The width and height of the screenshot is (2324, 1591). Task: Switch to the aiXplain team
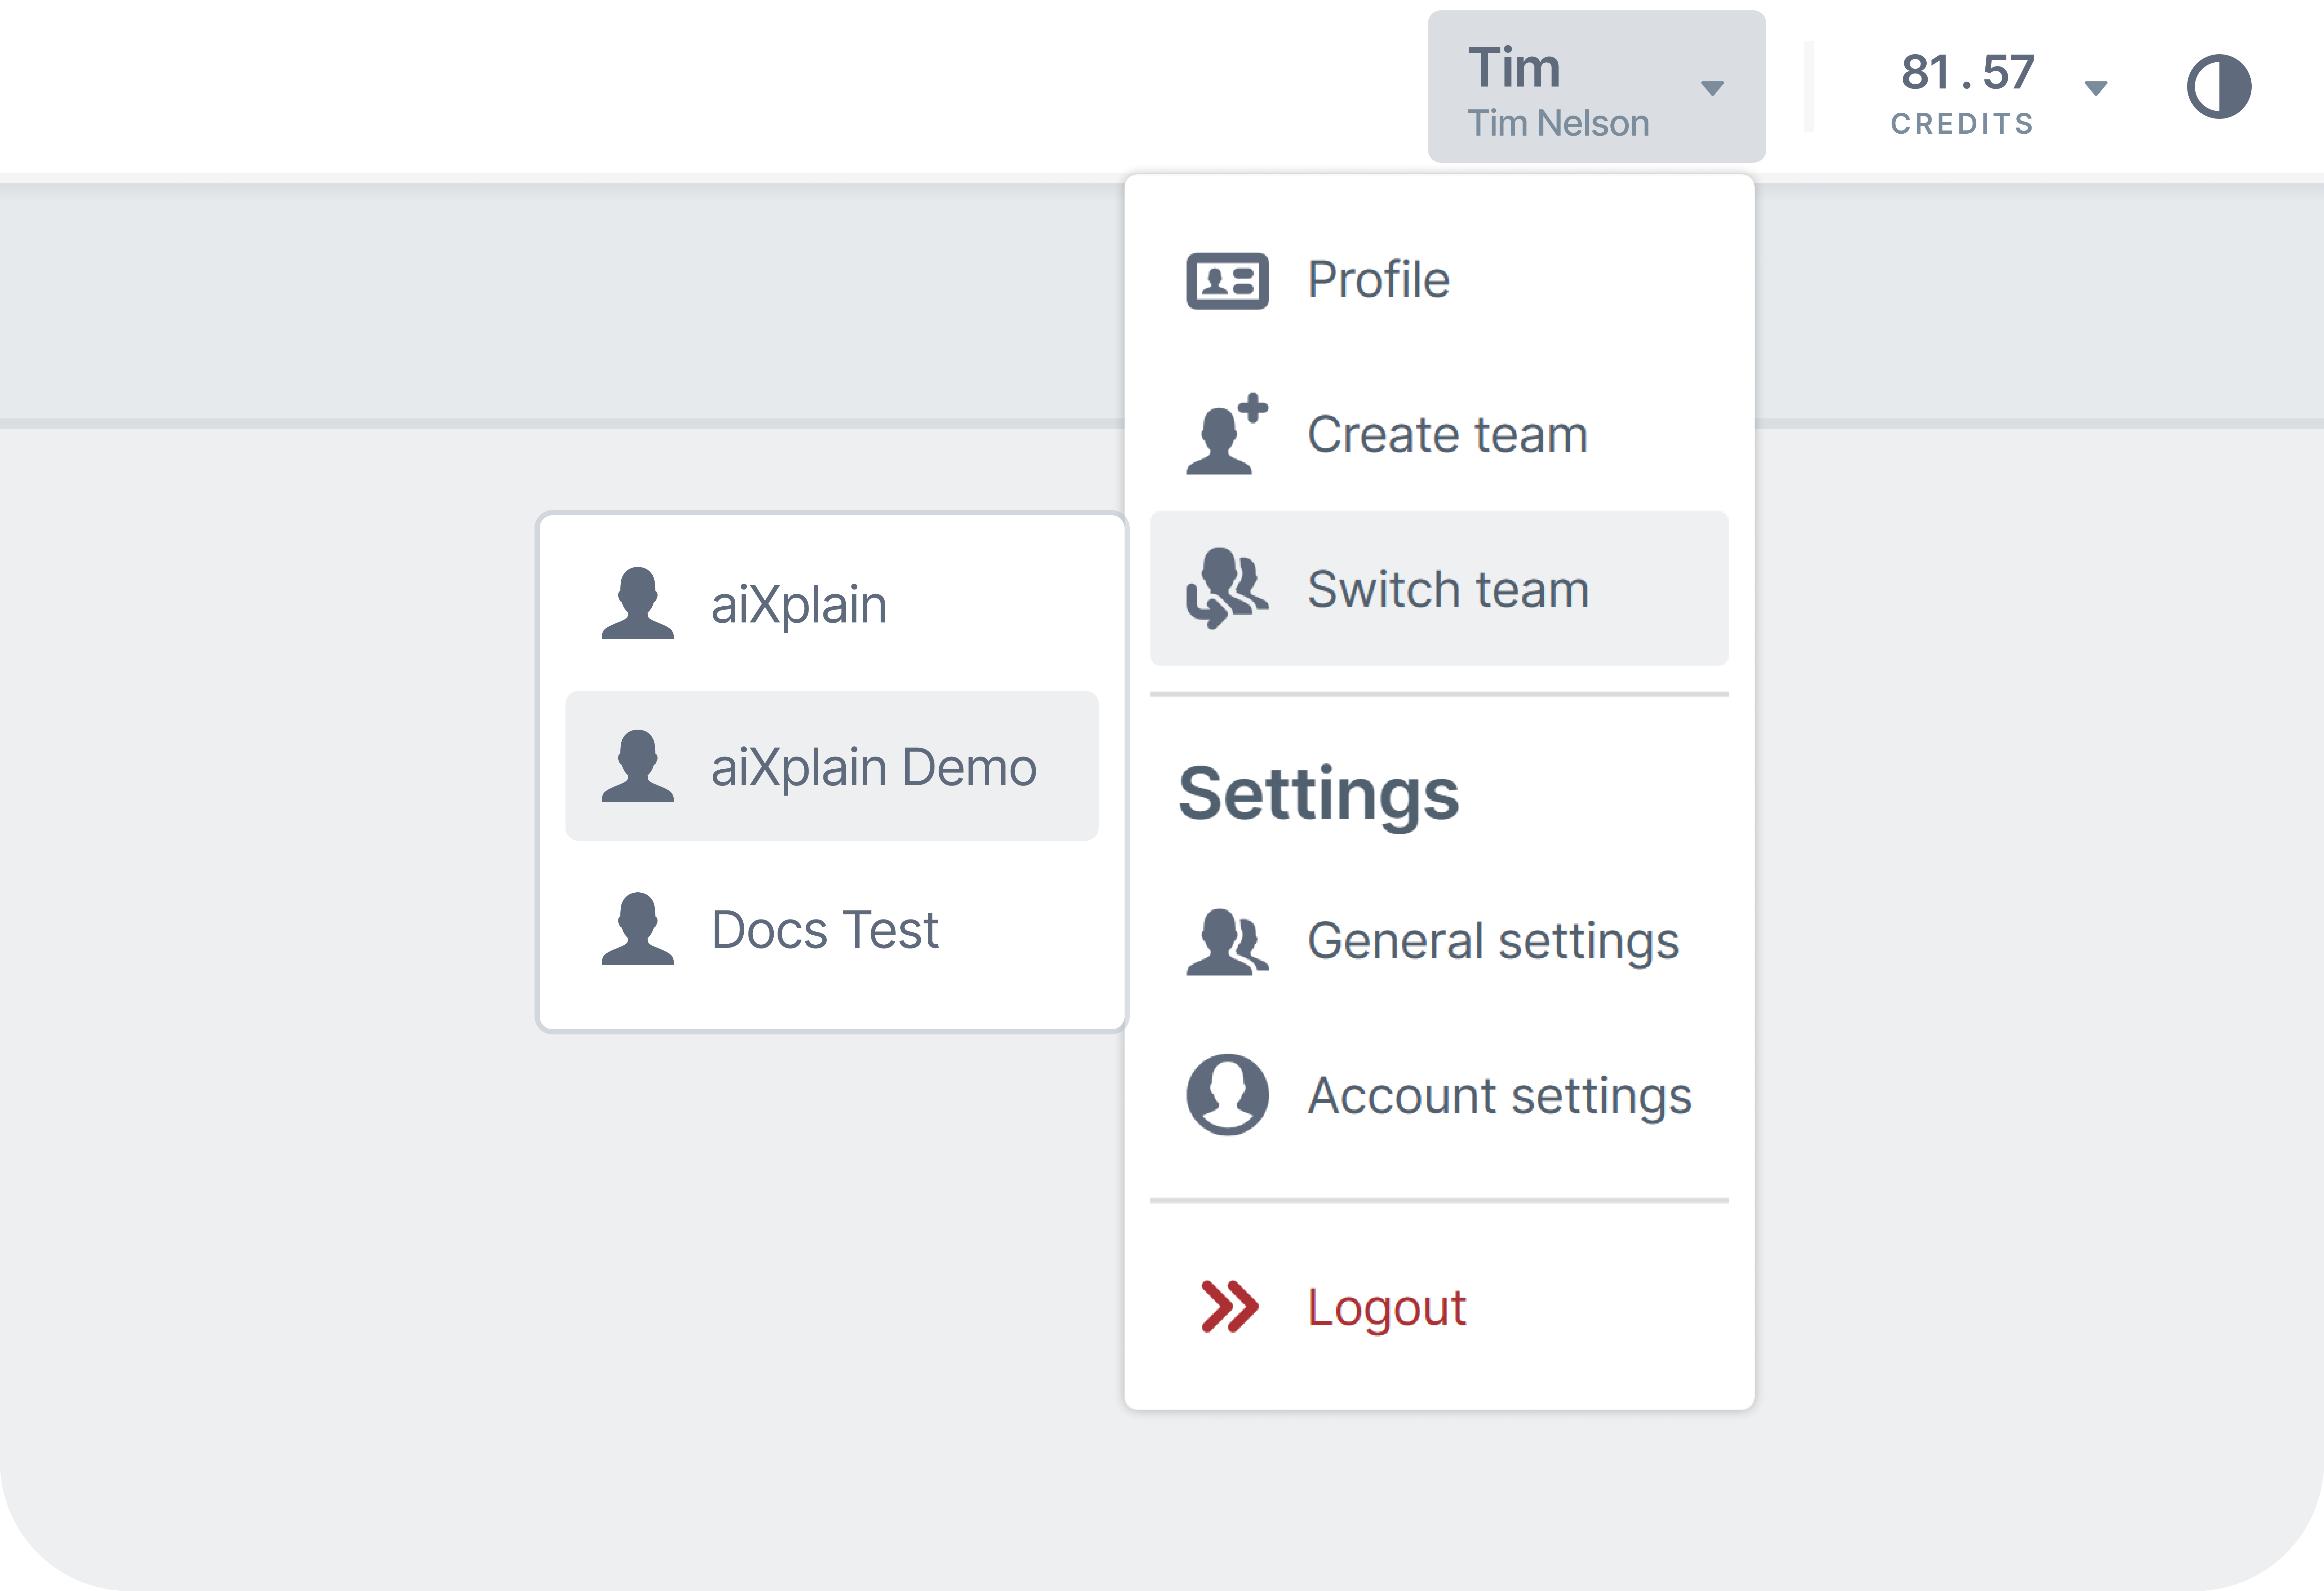[832, 603]
